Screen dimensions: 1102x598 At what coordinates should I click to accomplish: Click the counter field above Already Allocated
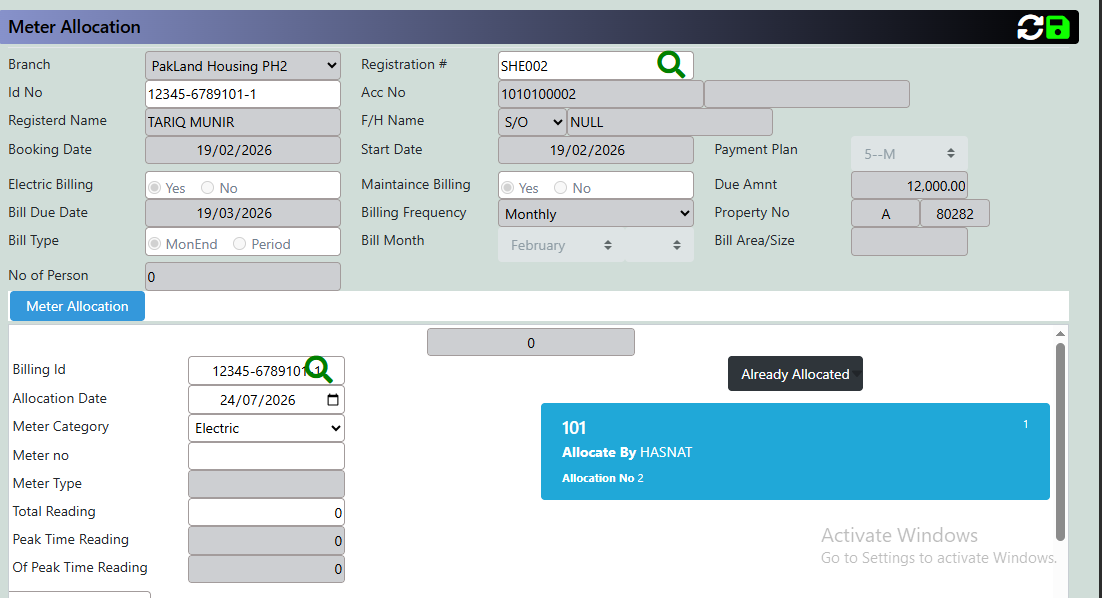point(531,342)
